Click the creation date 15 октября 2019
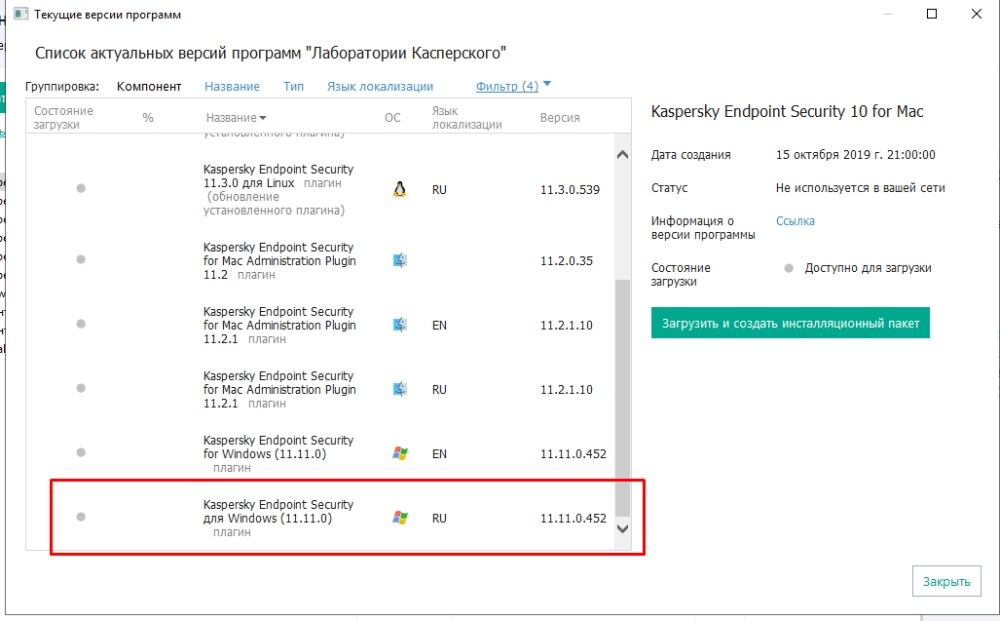 [x=855, y=155]
